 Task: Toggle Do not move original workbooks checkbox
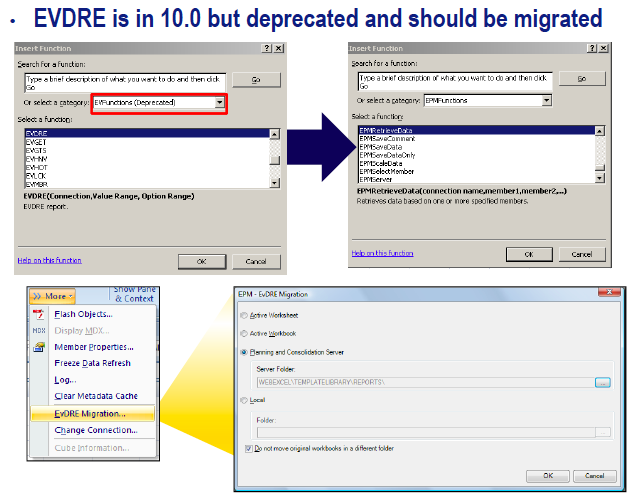249,449
